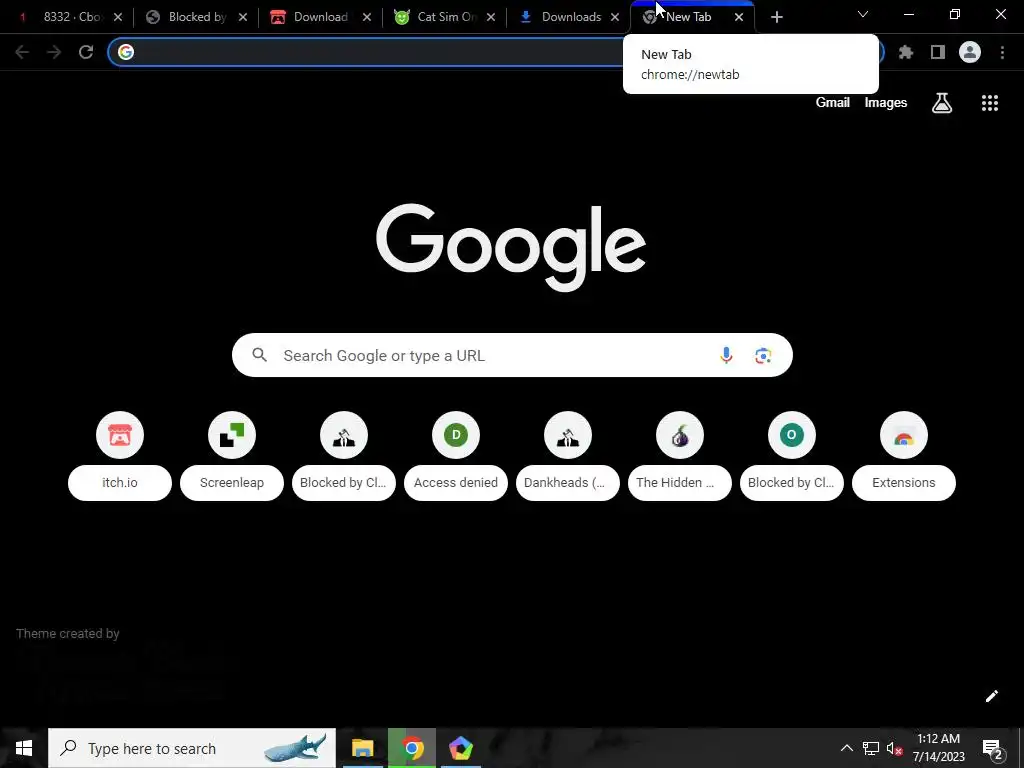Open the Images link
Viewport: 1024px width, 768px height.
(x=886, y=103)
